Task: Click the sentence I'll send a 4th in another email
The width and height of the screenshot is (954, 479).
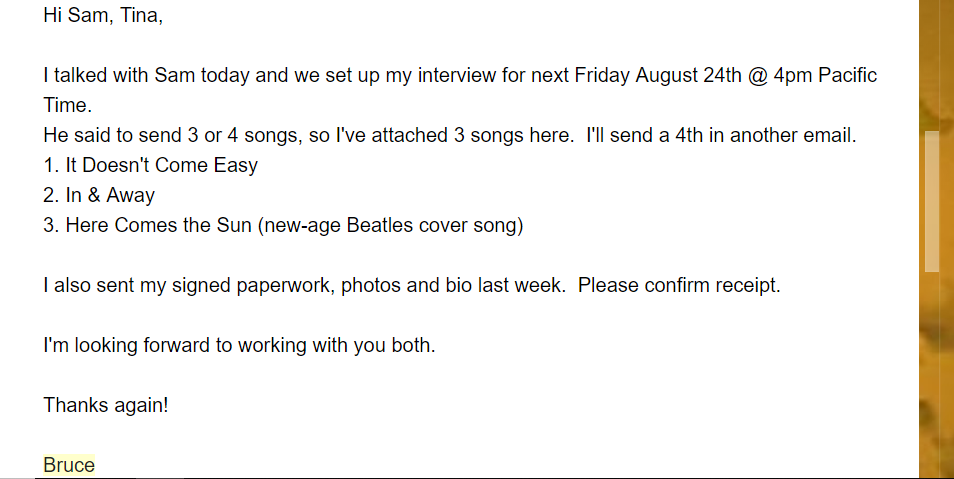Action: pyautogui.click(x=721, y=135)
